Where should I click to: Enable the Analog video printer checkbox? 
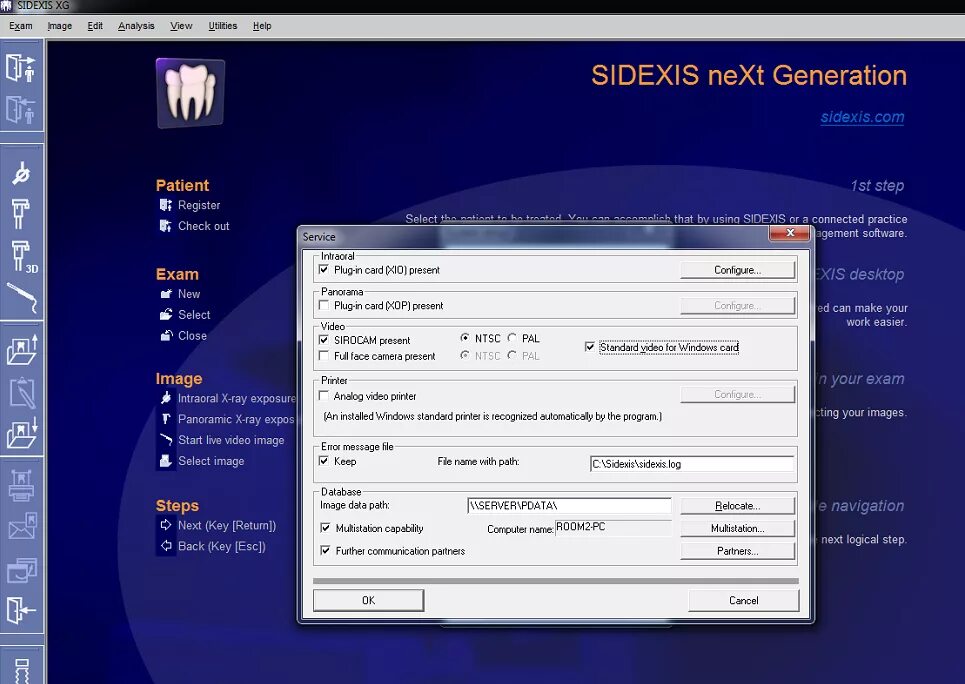coord(324,396)
